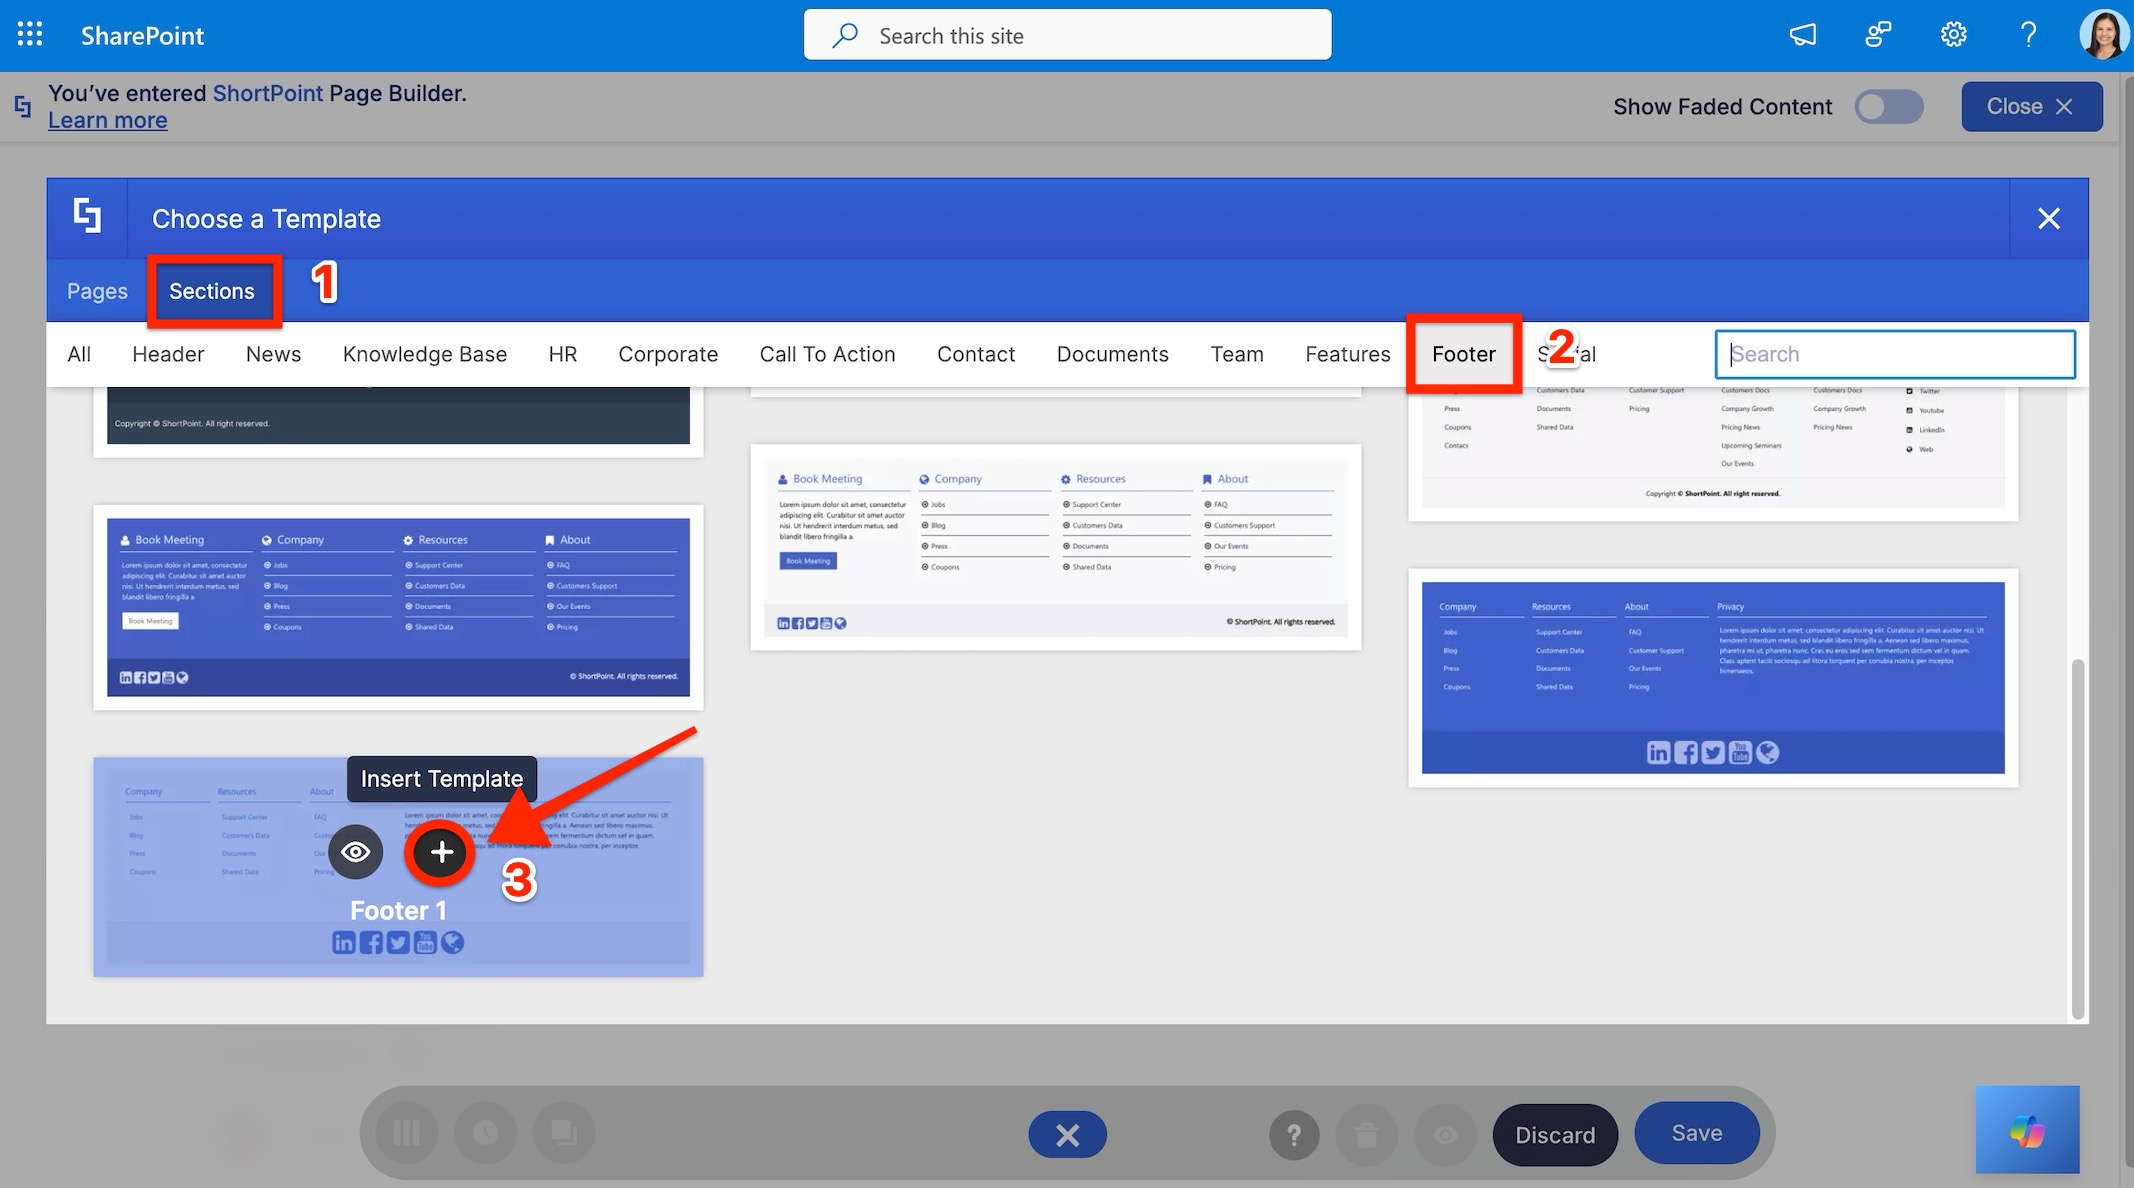Click the Close button for Page Builder
This screenshot has width=2134, height=1188.
(2031, 106)
